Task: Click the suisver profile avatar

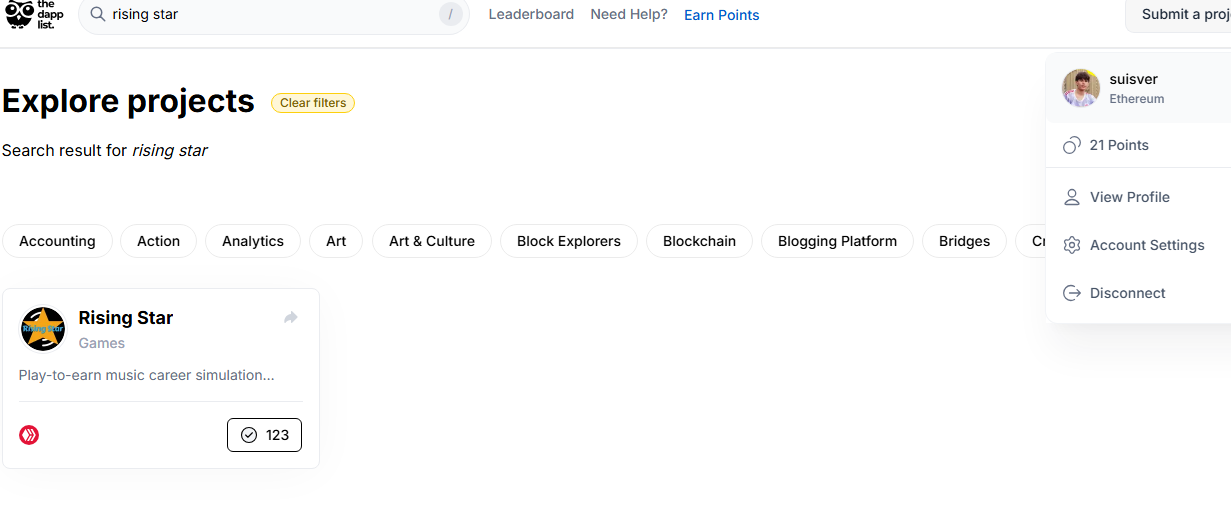Action: click(1081, 88)
